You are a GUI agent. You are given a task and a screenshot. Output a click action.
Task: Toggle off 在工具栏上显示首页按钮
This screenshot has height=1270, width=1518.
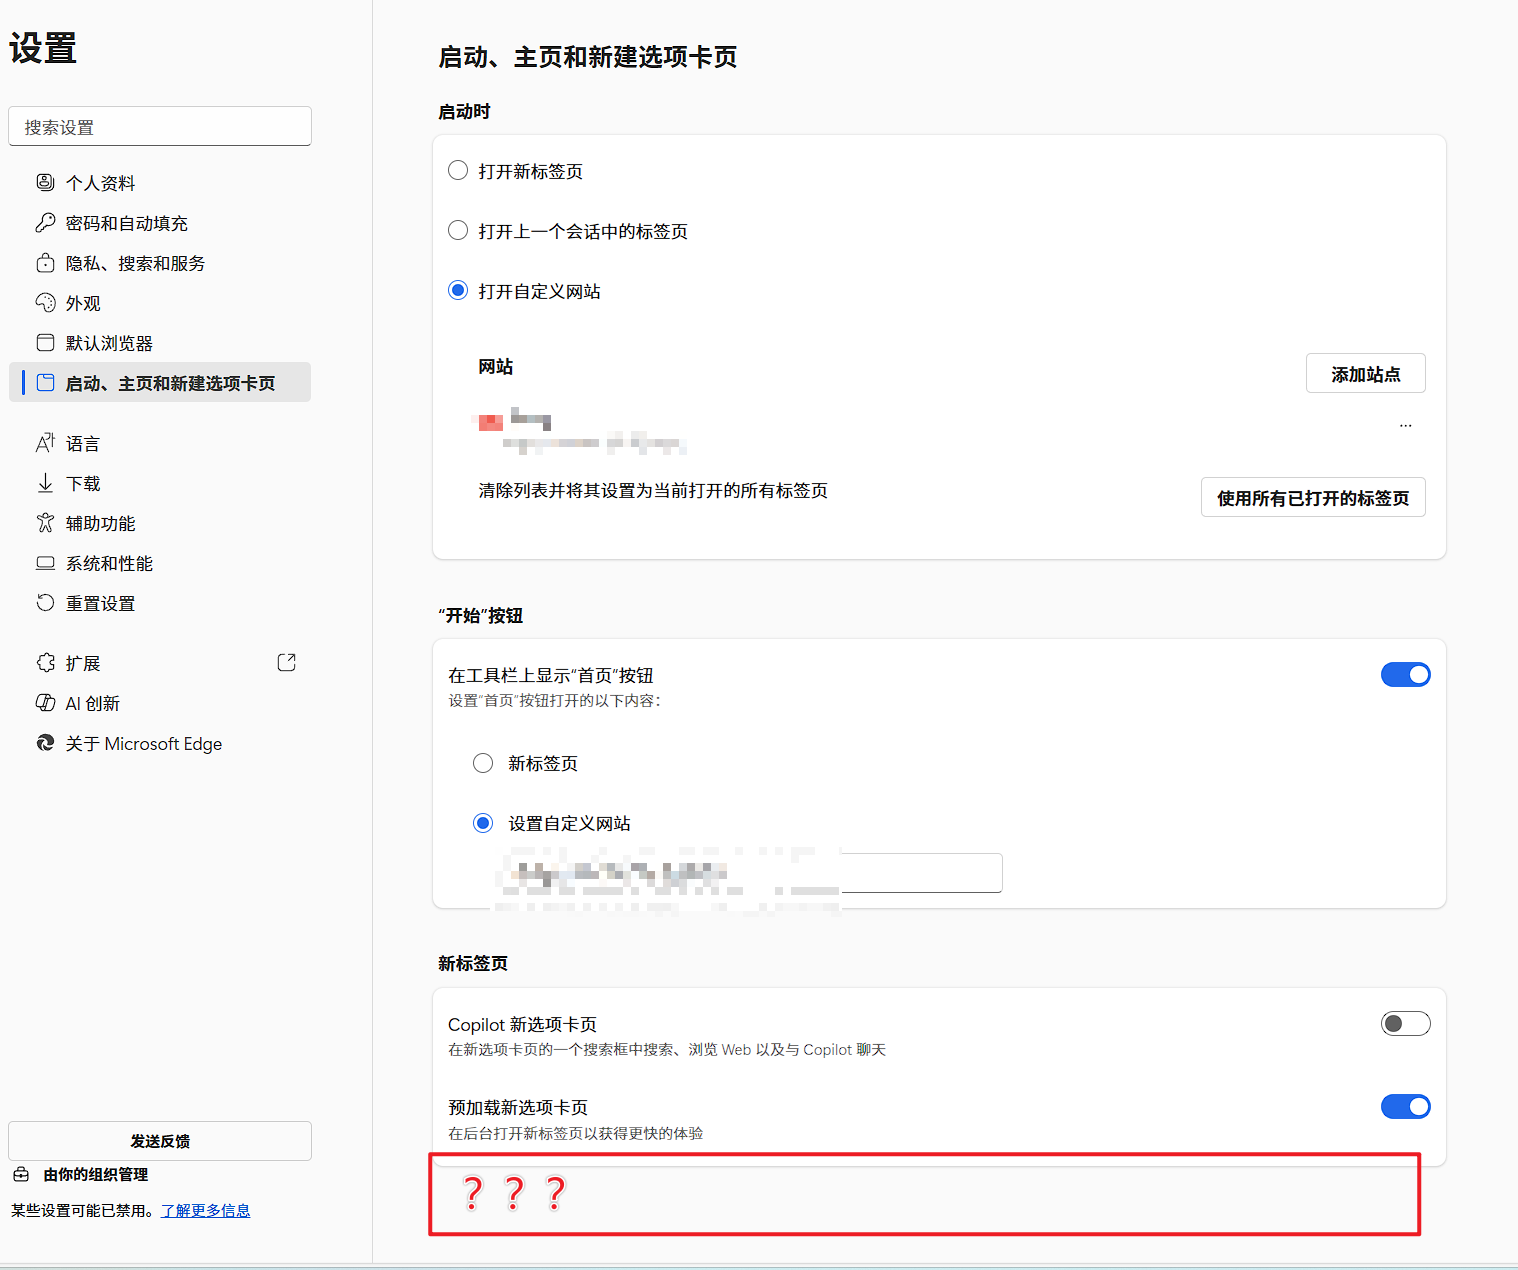(x=1405, y=674)
